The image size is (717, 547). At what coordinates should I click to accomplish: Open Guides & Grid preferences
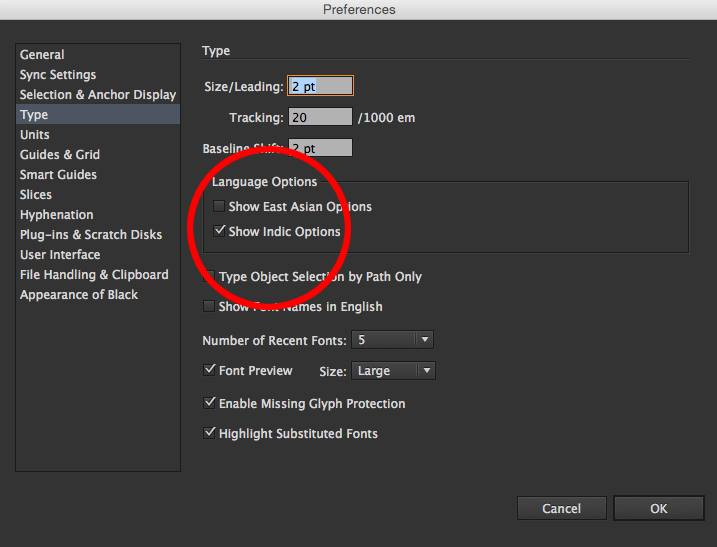click(x=59, y=155)
